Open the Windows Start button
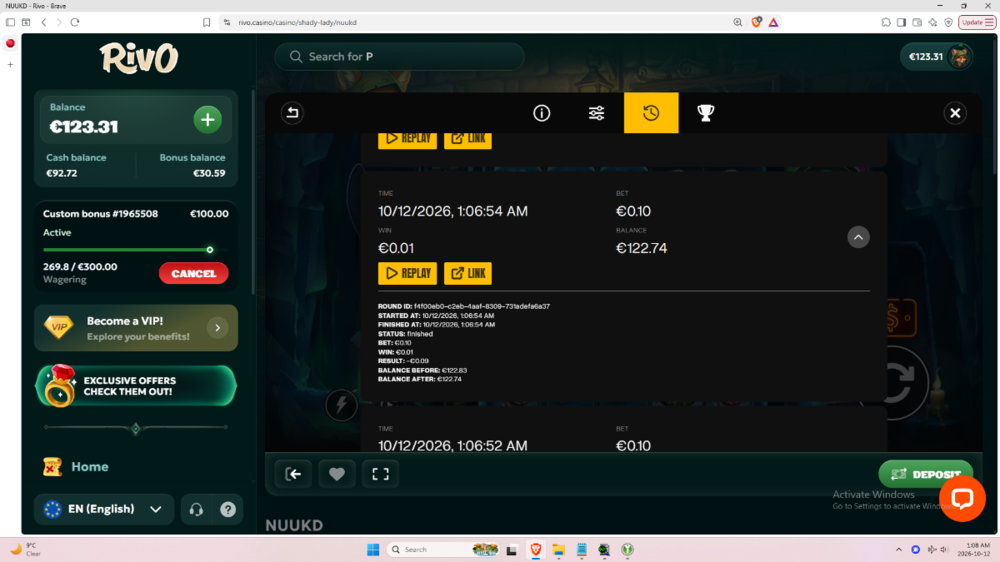The width and height of the screenshot is (1000, 562). pyautogui.click(x=373, y=549)
